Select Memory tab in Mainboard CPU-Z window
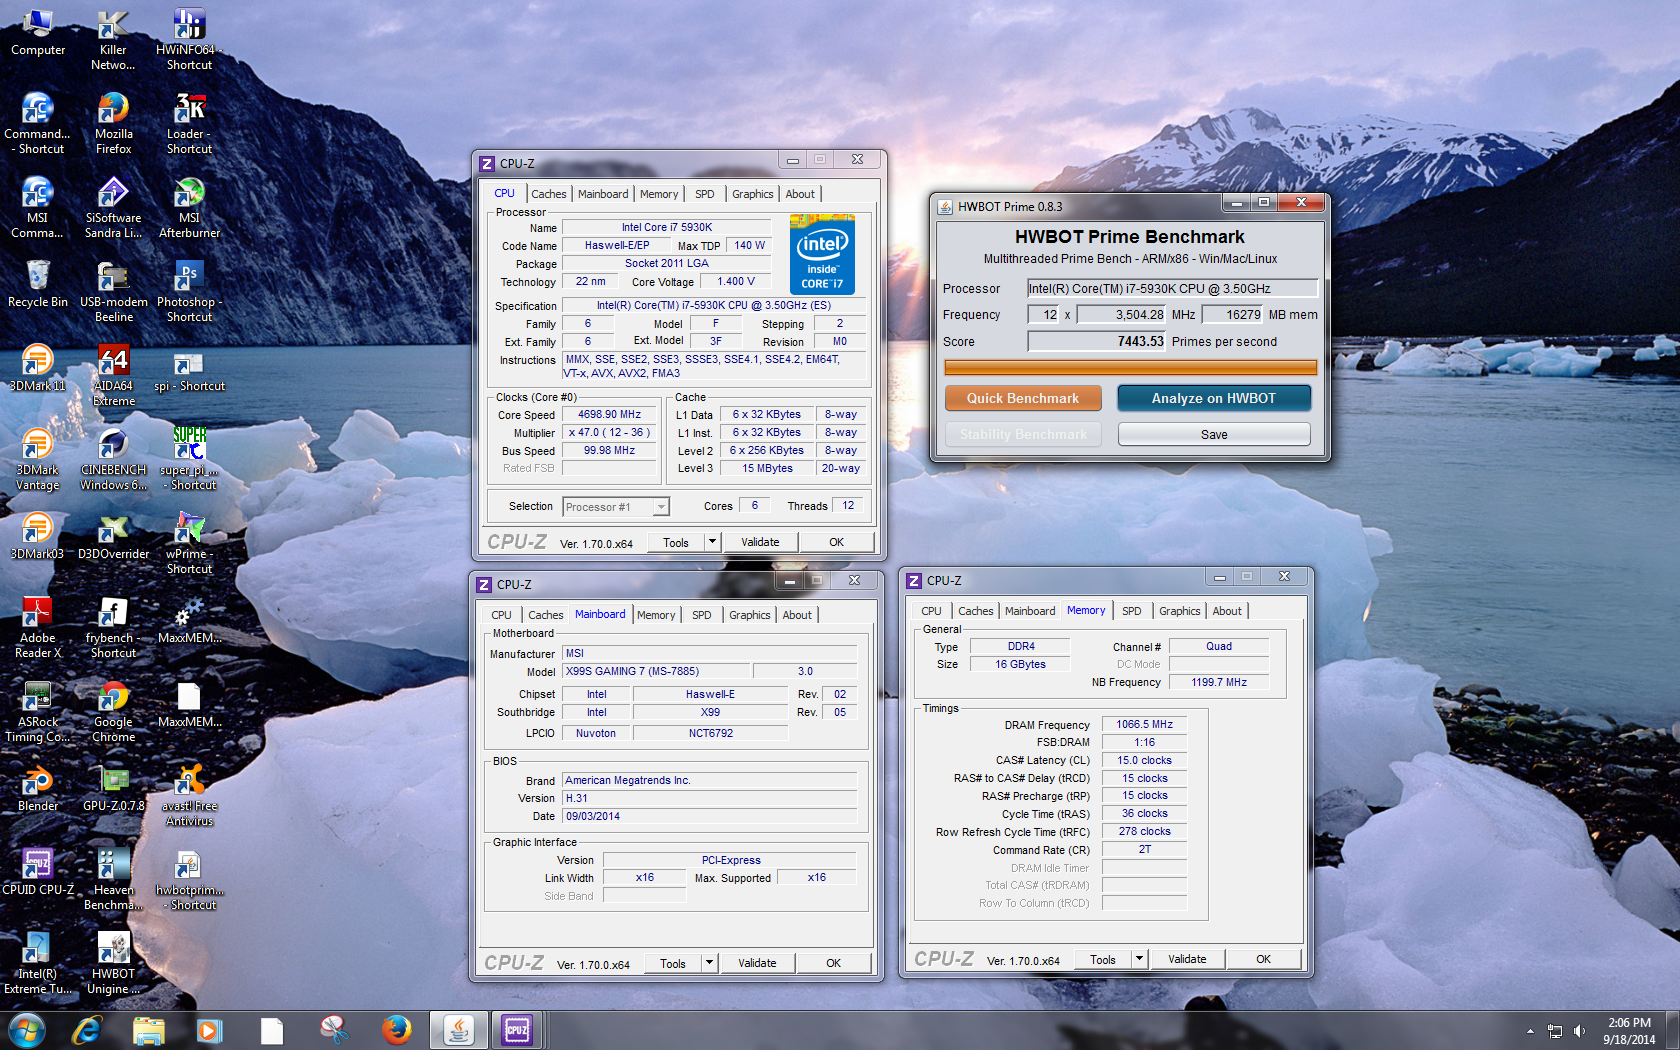Image resolution: width=1680 pixels, height=1050 pixels. pos(656,615)
